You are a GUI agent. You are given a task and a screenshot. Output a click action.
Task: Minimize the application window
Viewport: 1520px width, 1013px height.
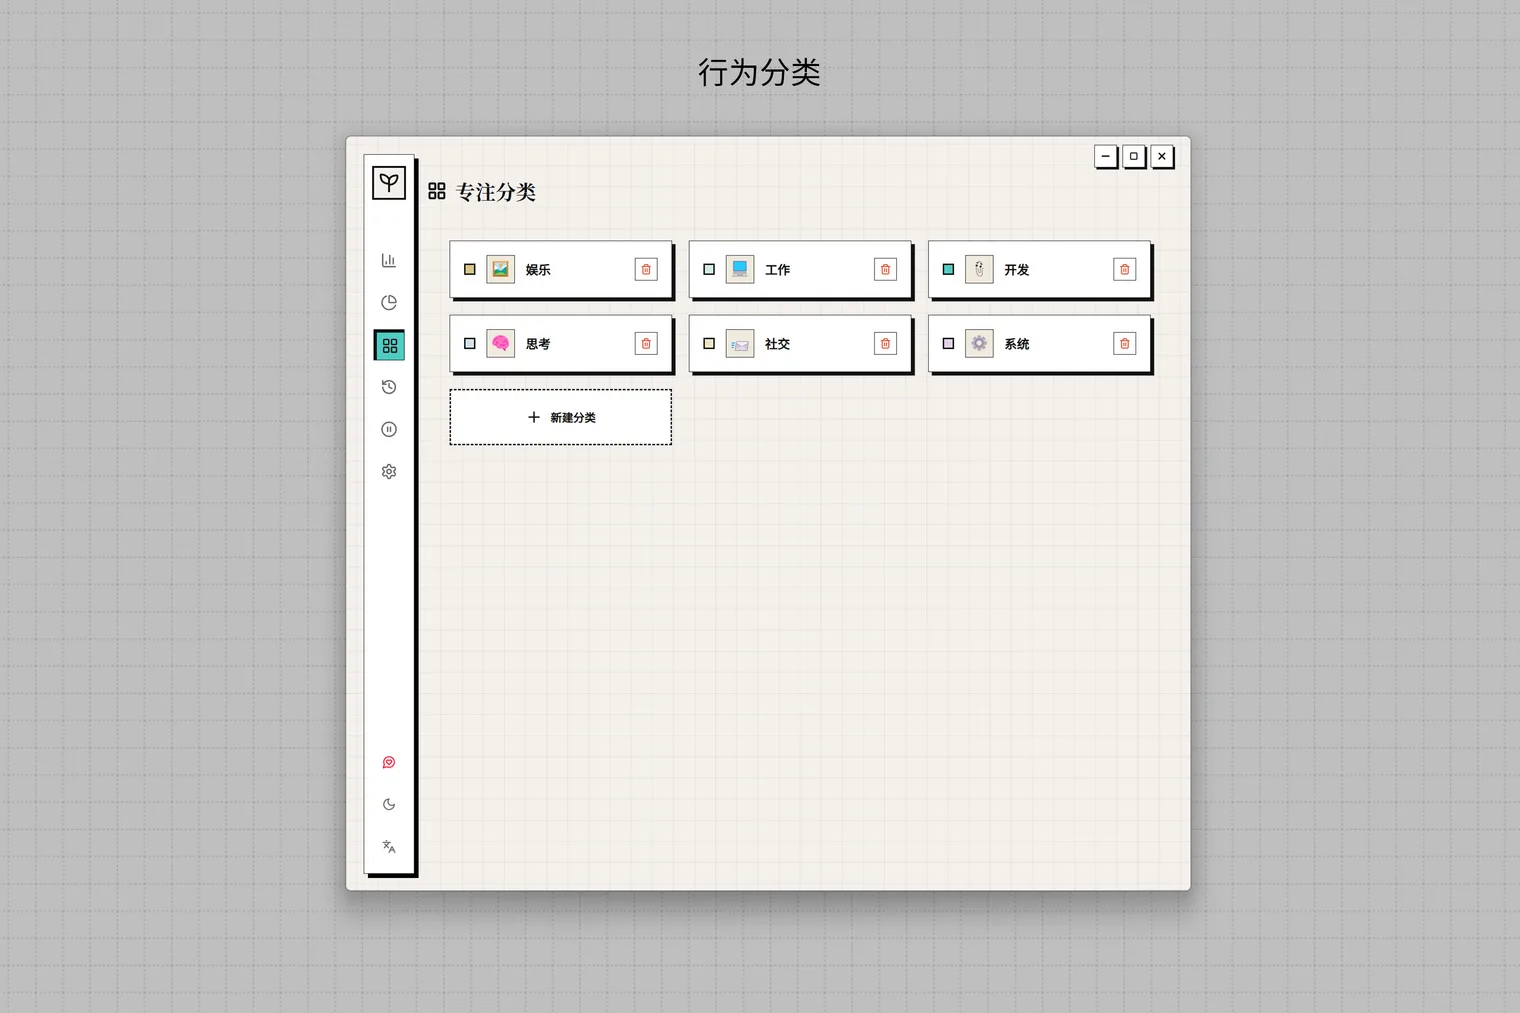click(1105, 156)
